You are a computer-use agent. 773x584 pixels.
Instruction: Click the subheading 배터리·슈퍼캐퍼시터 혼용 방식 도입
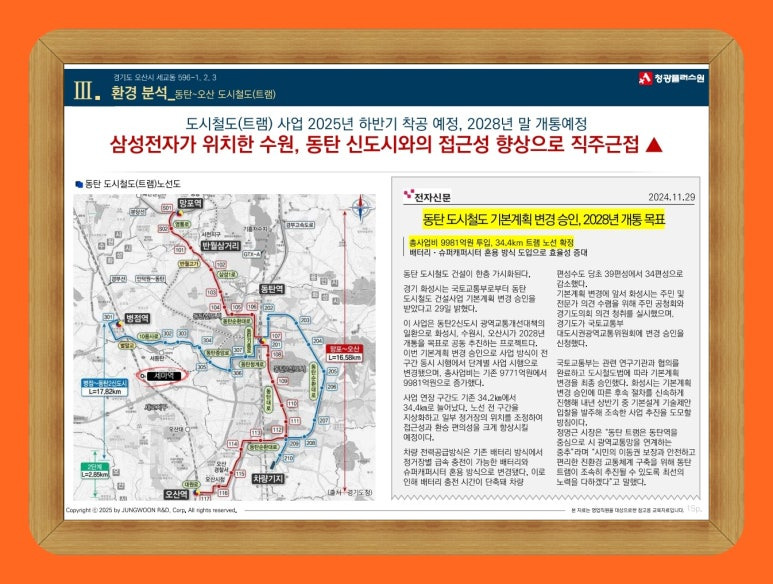498,253
